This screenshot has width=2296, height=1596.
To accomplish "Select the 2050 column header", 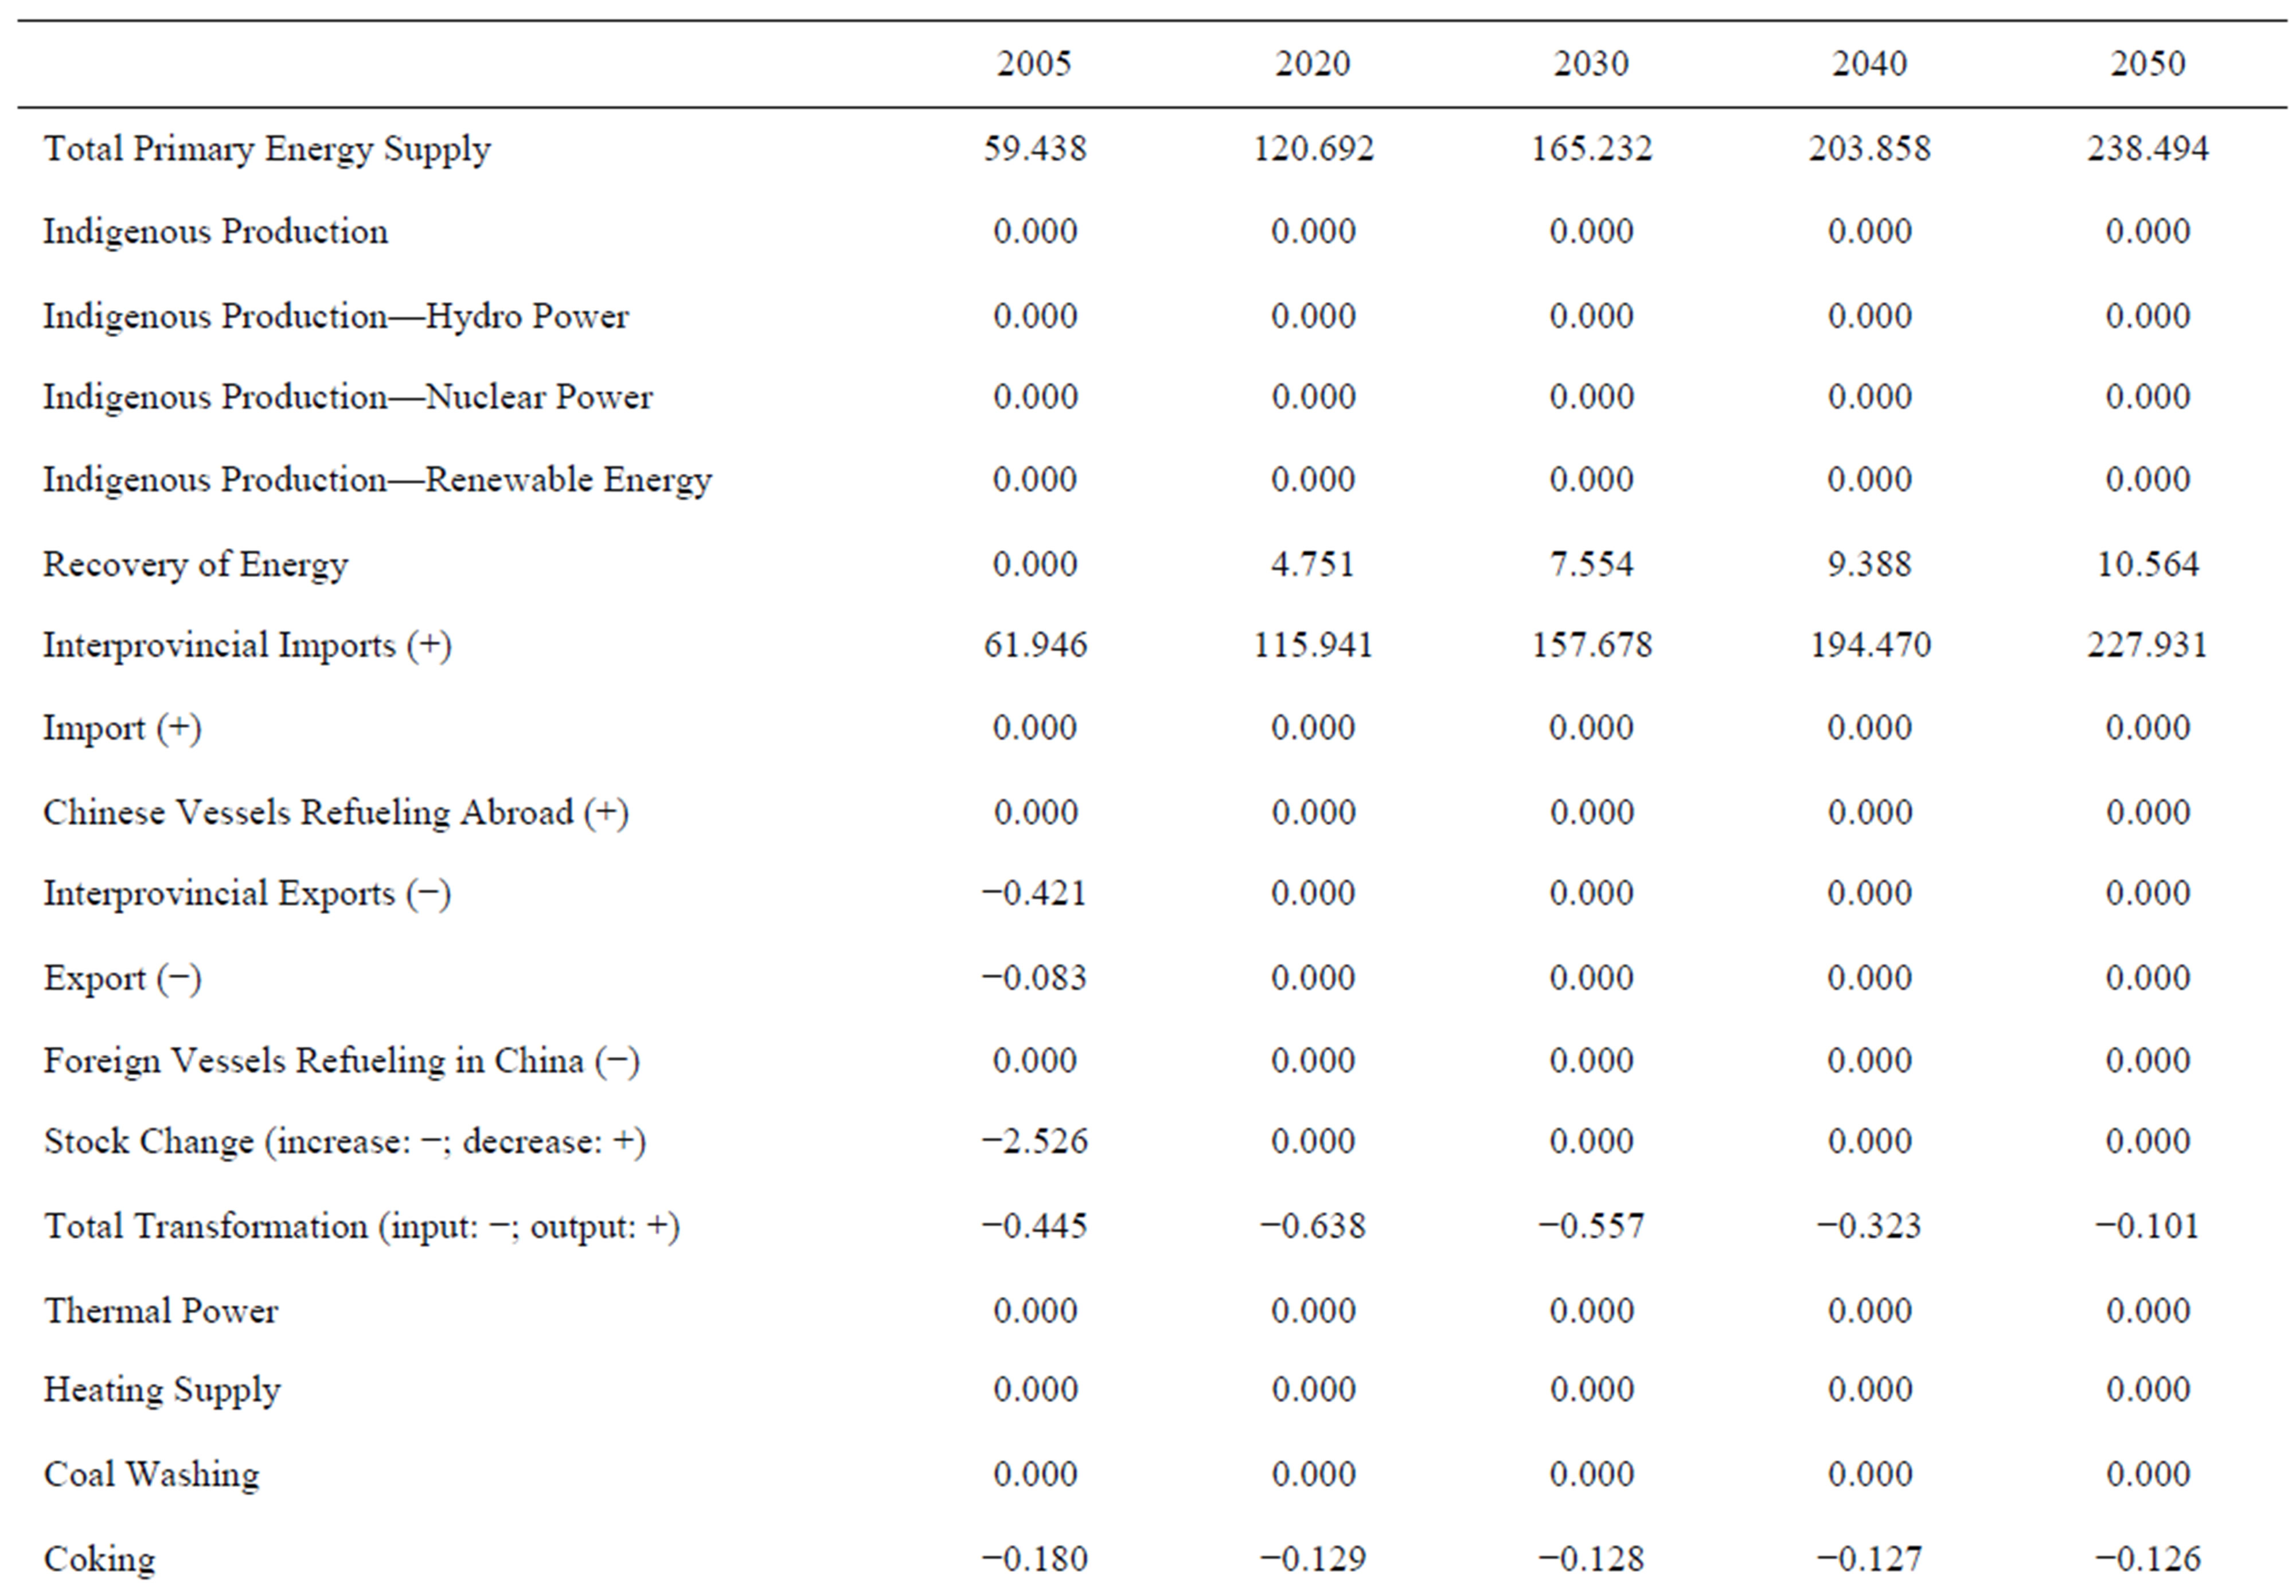I will pos(2147,64).
